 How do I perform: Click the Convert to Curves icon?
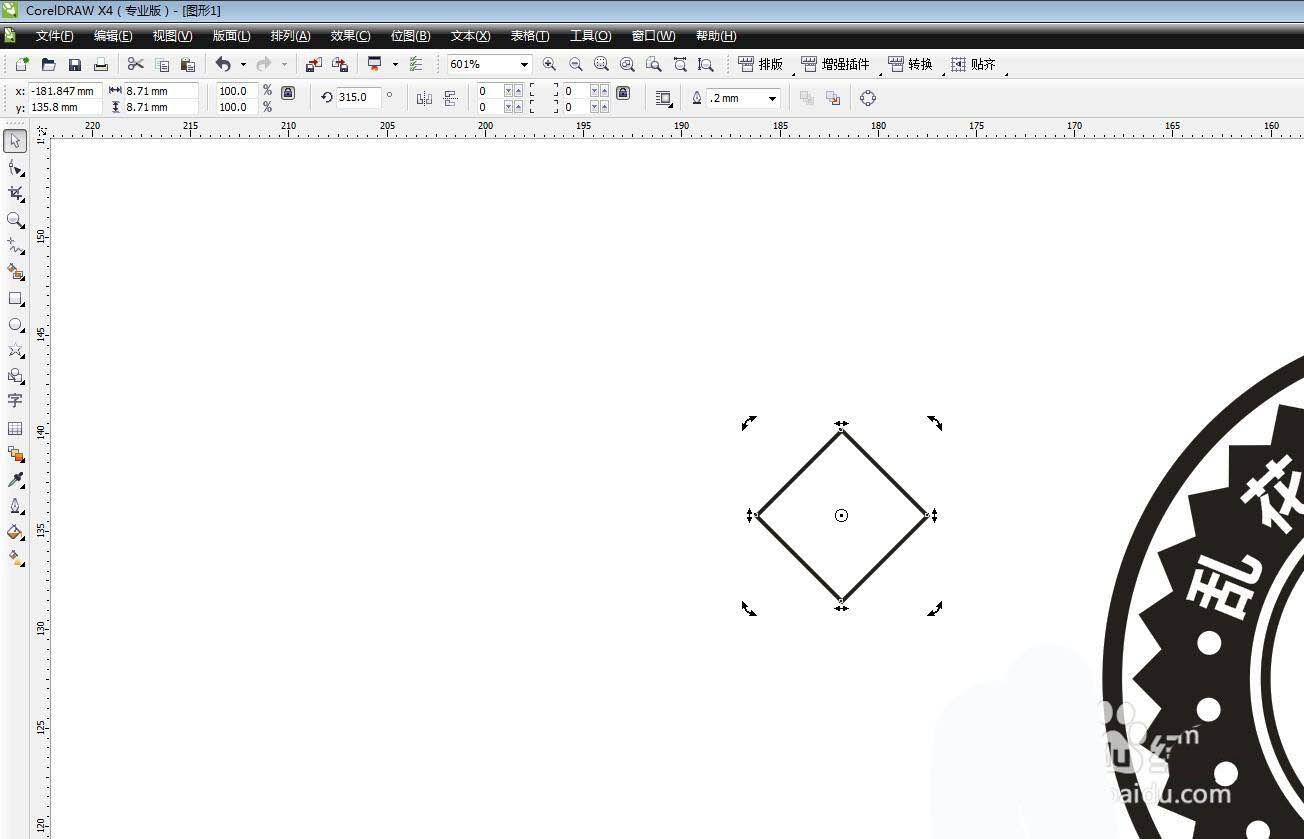tap(868, 98)
